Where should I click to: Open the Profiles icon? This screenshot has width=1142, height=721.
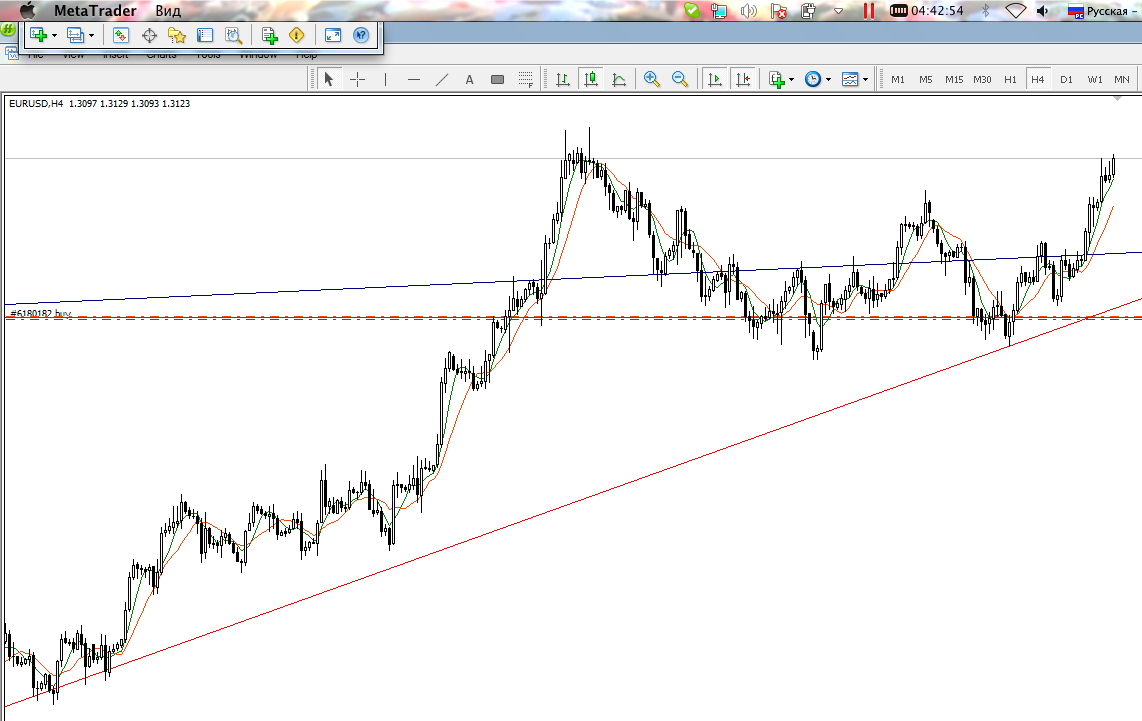(x=75, y=35)
